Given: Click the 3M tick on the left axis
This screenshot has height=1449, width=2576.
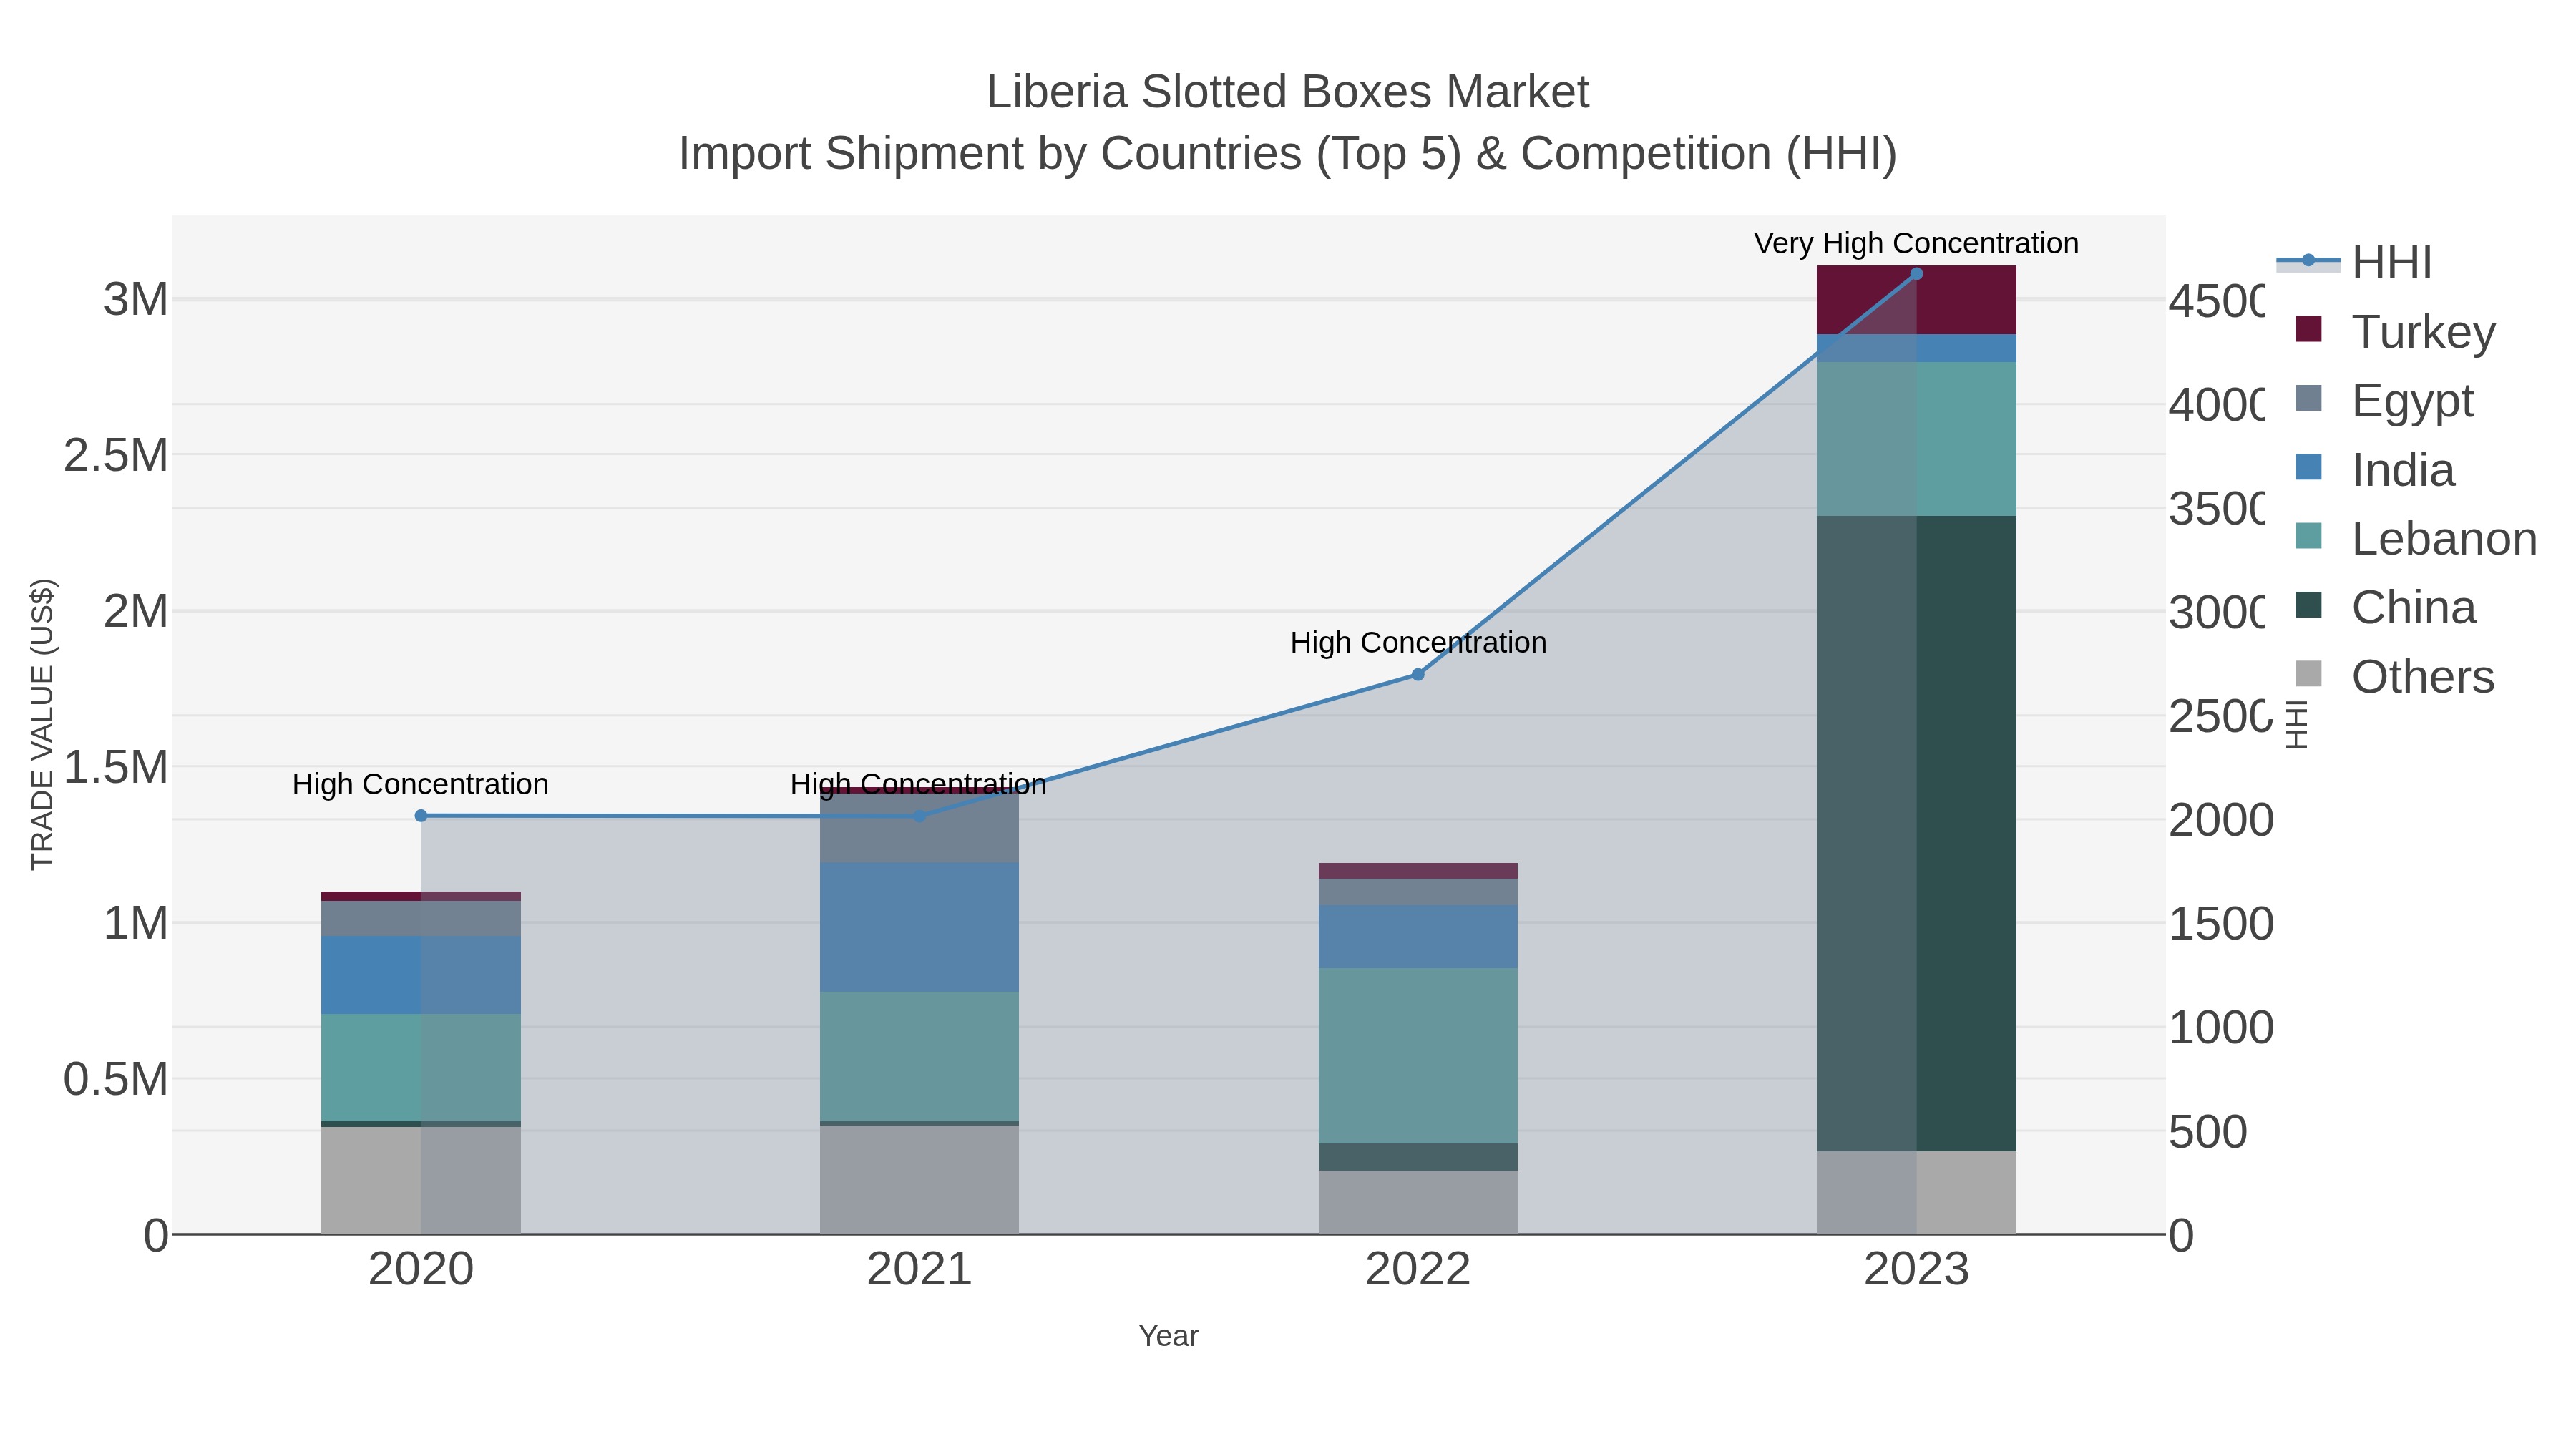Looking at the screenshot, I should click(136, 299).
